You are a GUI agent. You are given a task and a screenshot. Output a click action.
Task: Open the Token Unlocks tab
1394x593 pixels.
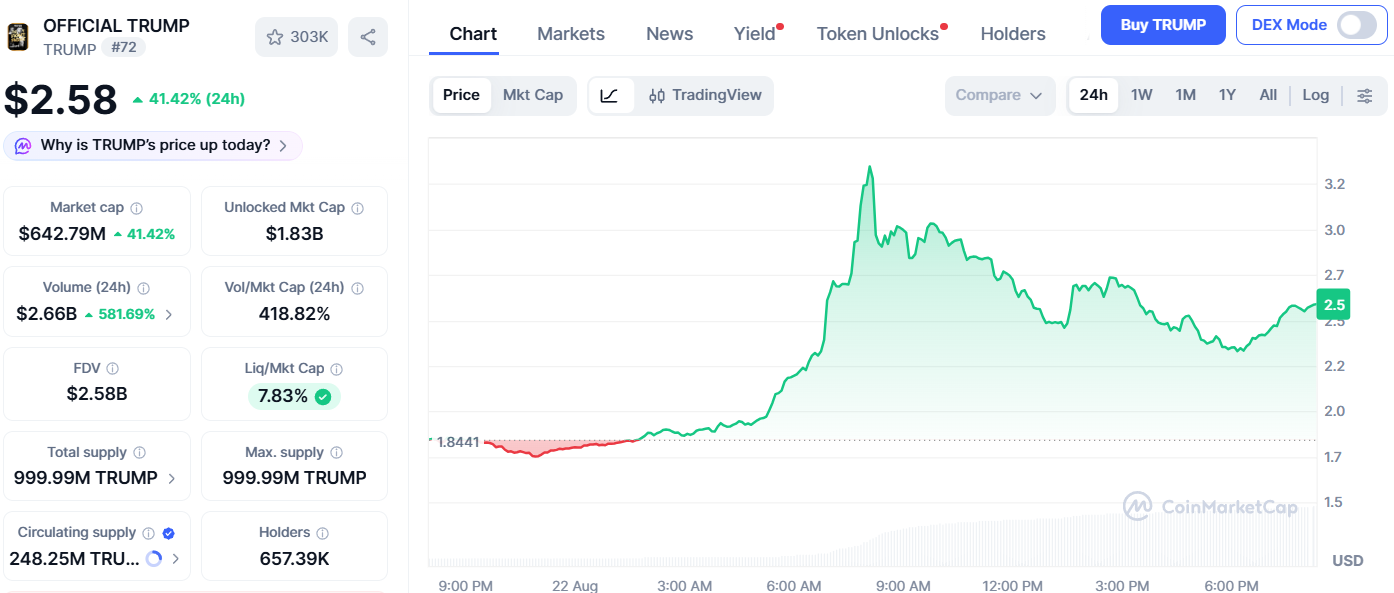click(x=878, y=34)
